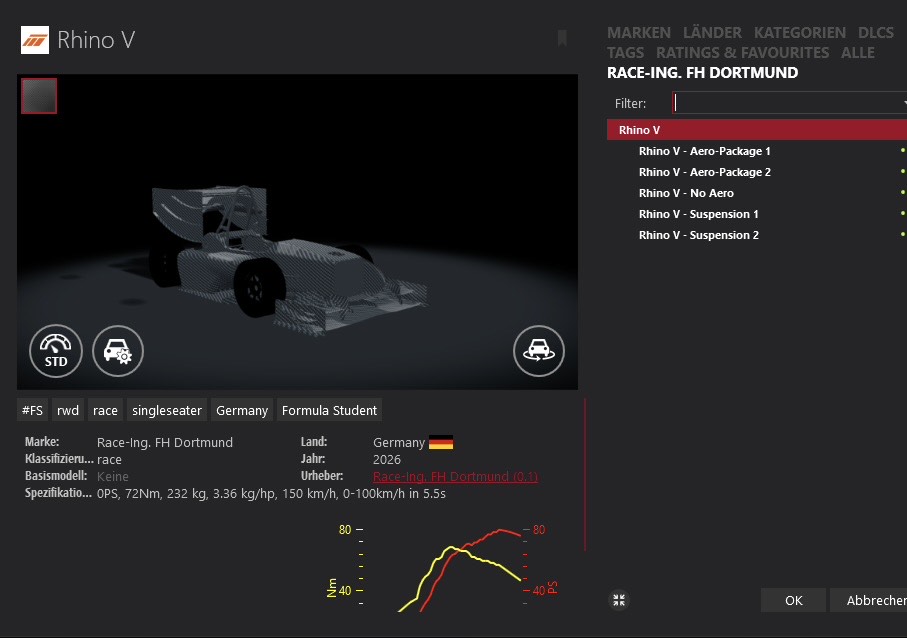Select Rhino V - Aero-Package 2
907x638 pixels.
coord(705,172)
